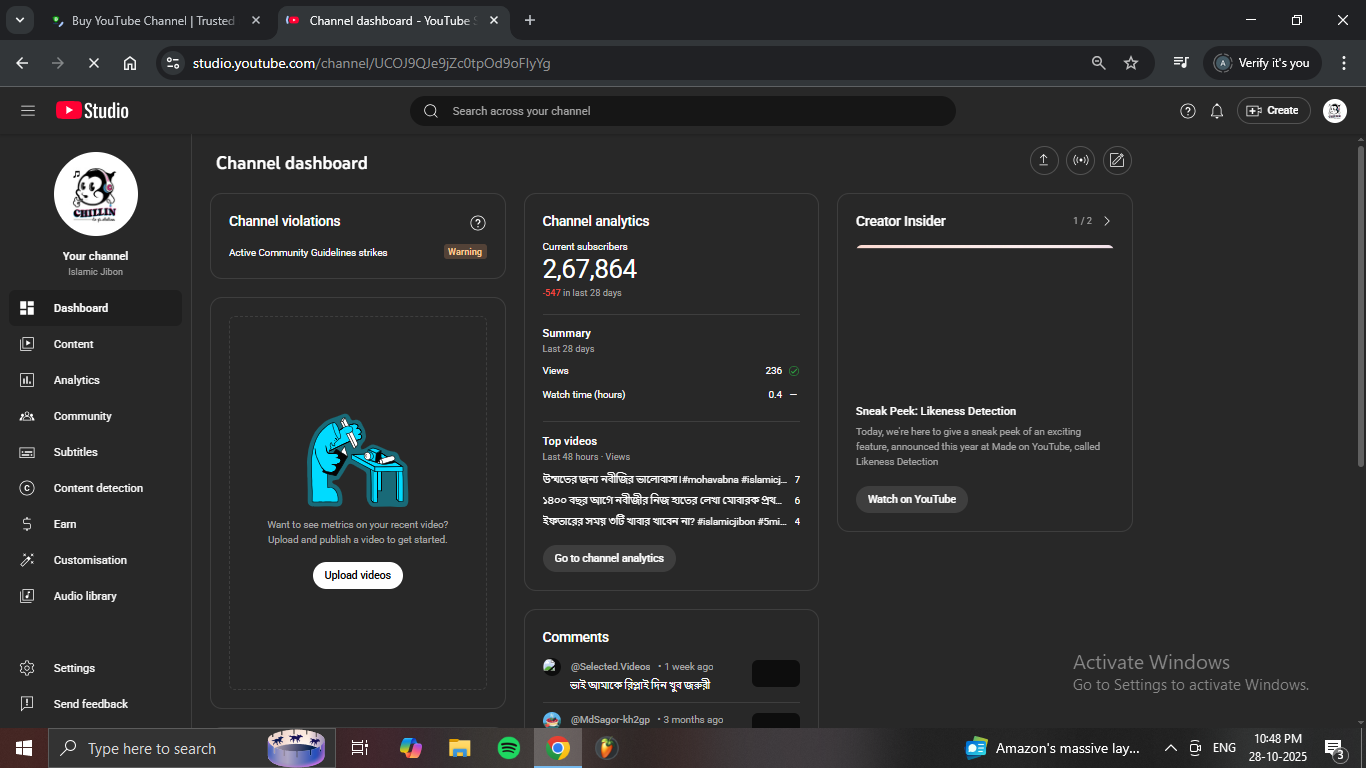The height and width of the screenshot is (768, 1366).
Task: Select Content detection in sidebar
Action: (x=98, y=488)
